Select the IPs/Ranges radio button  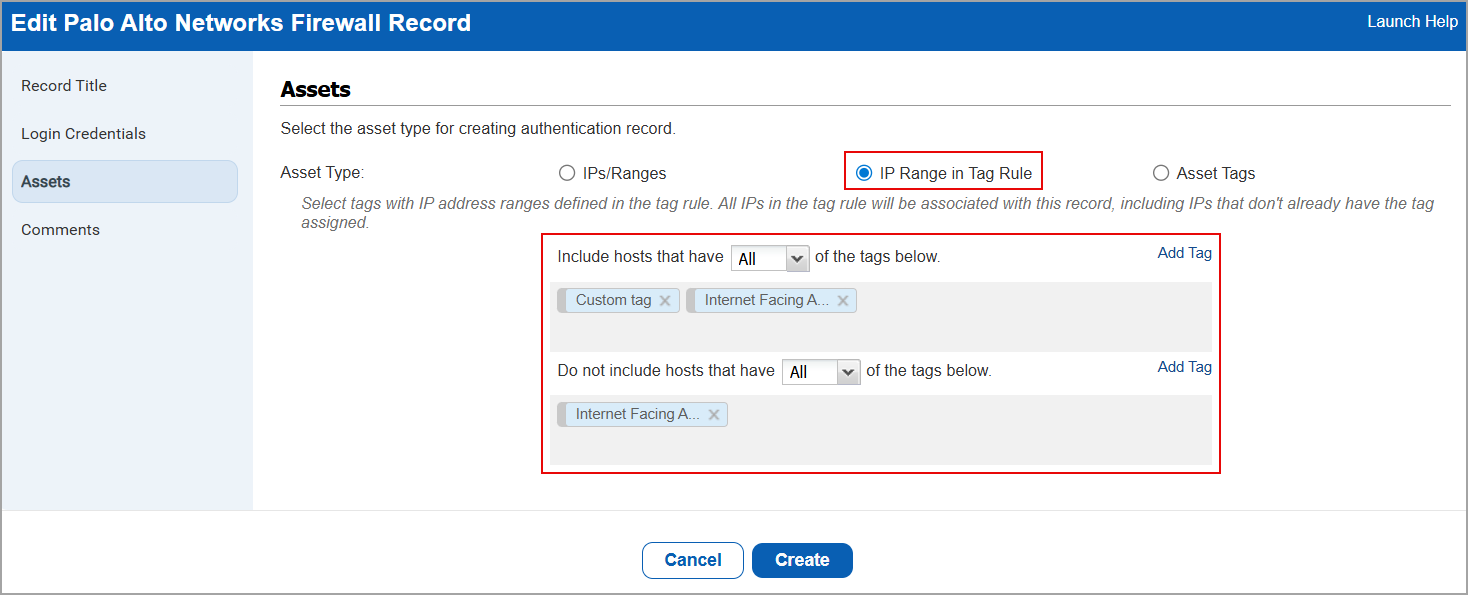567,172
